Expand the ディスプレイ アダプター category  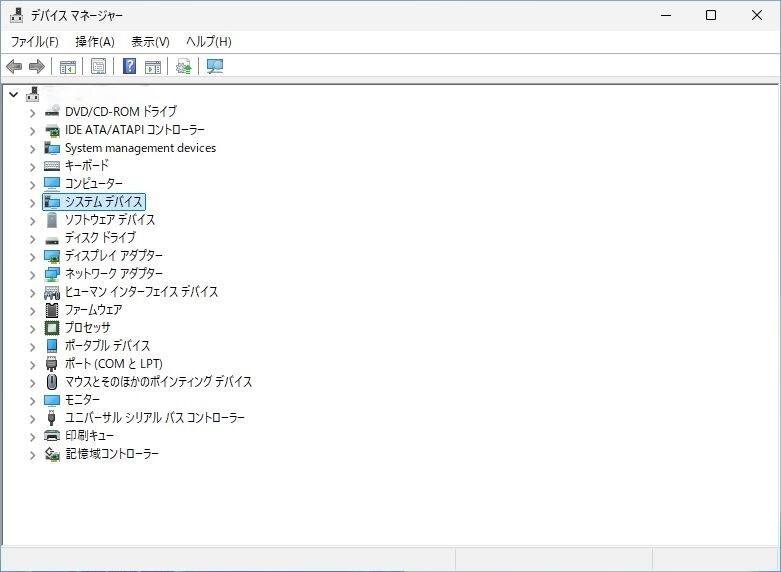point(32,257)
